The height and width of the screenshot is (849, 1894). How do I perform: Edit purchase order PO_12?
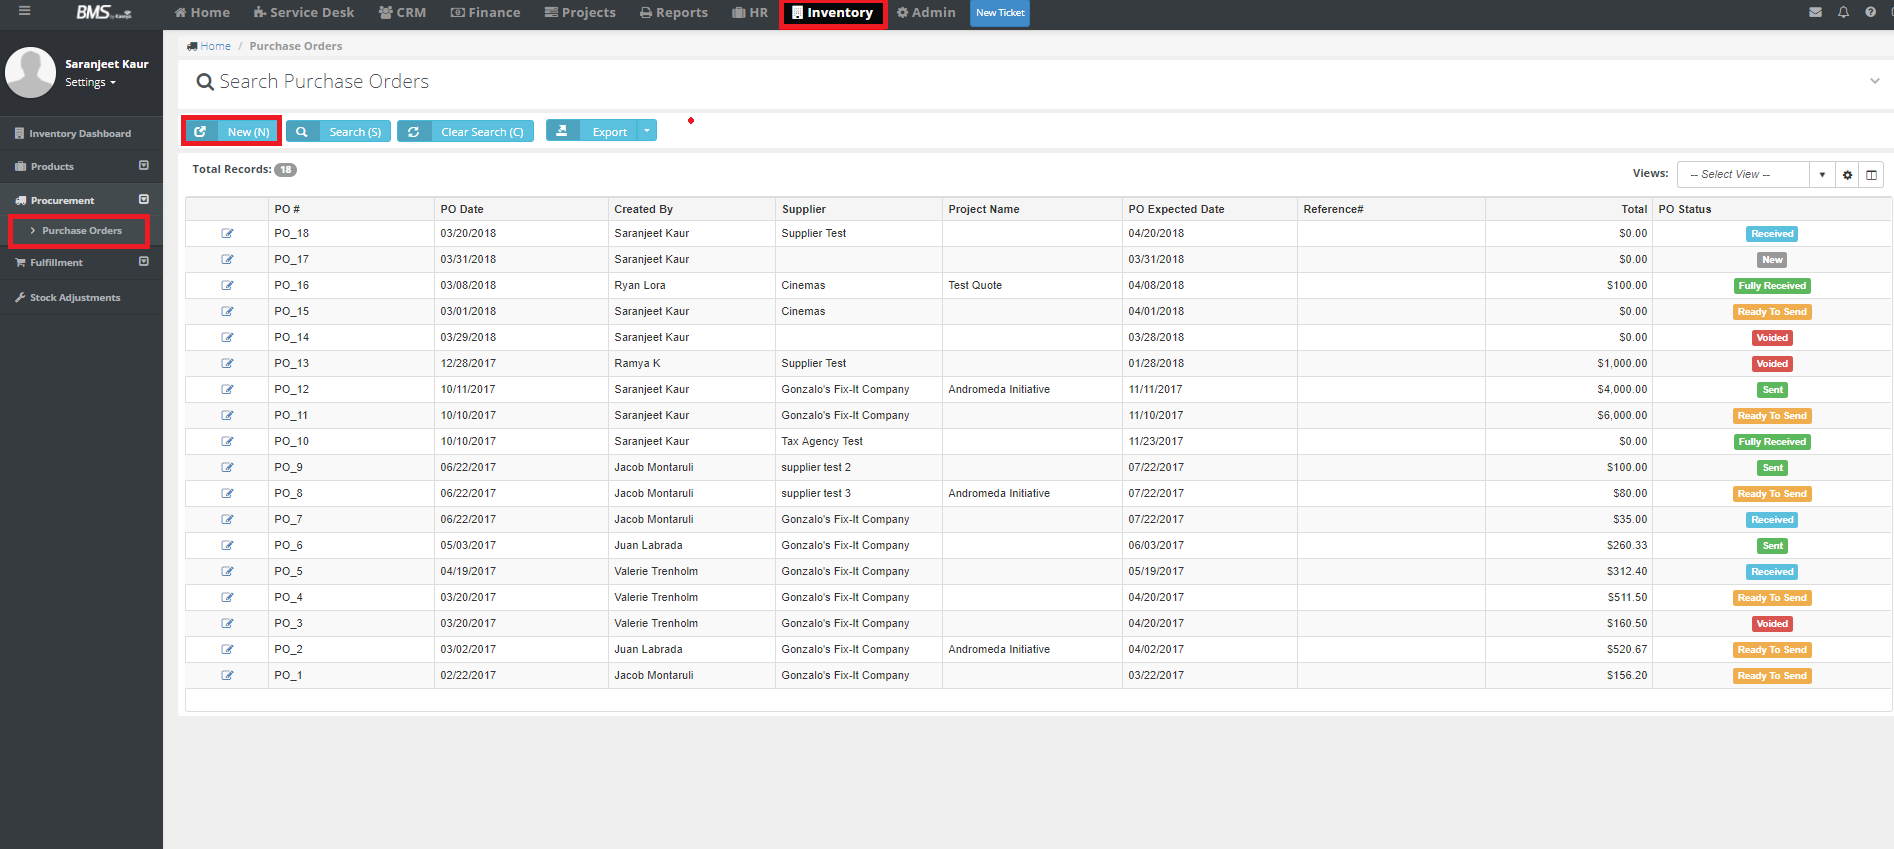coord(227,389)
